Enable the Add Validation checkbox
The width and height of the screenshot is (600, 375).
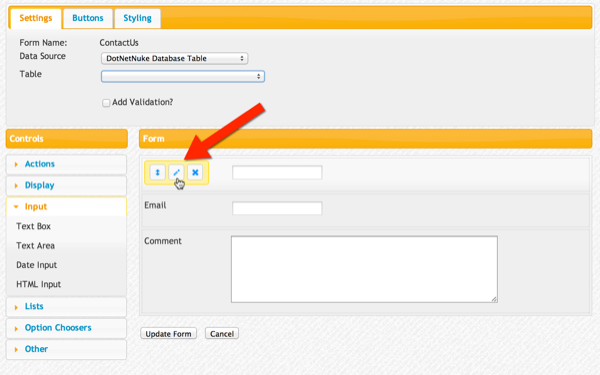[106, 103]
